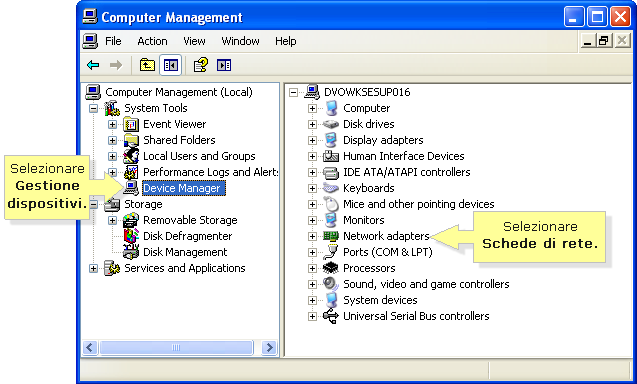
Task: Expand the Event Viewer tree node
Action: [x=112, y=124]
